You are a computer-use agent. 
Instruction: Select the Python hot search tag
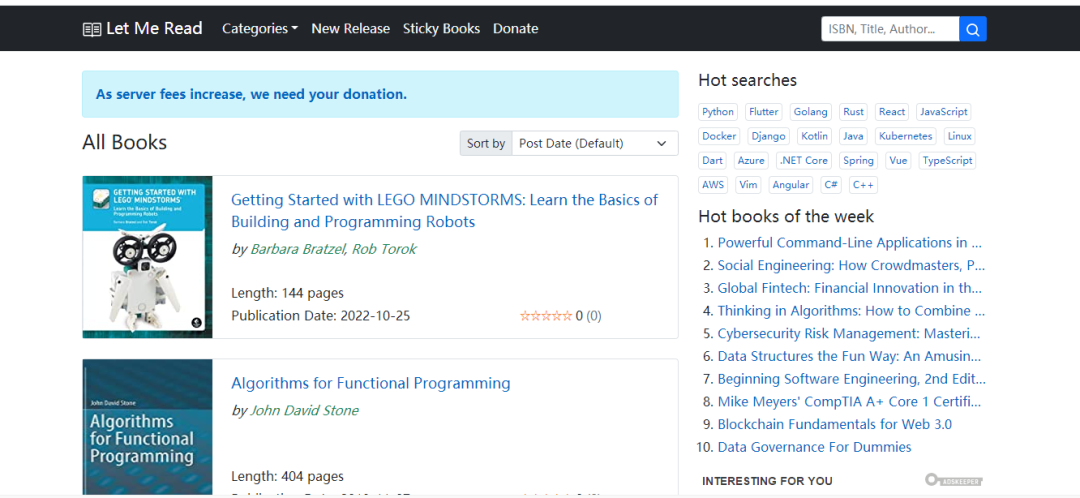click(718, 112)
